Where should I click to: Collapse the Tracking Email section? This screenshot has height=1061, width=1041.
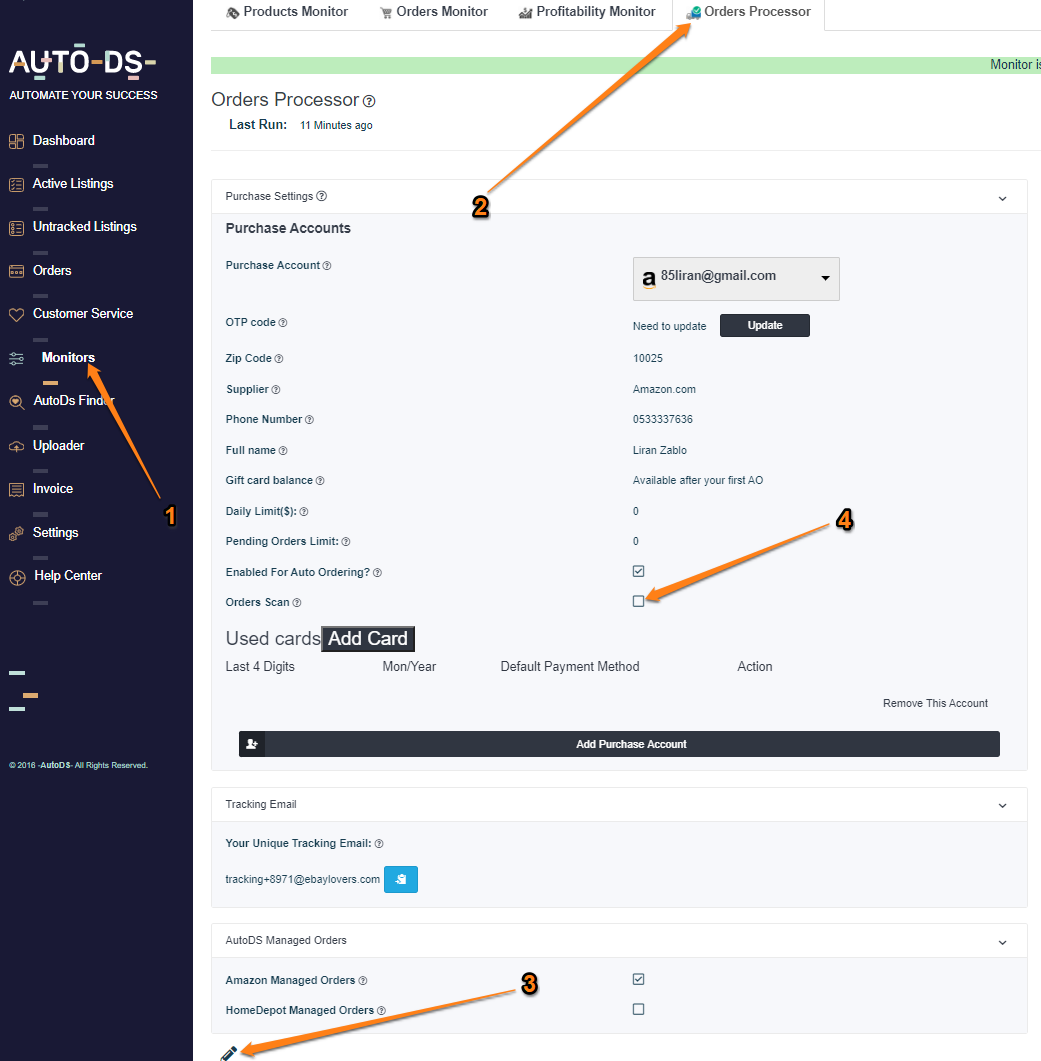1002,805
